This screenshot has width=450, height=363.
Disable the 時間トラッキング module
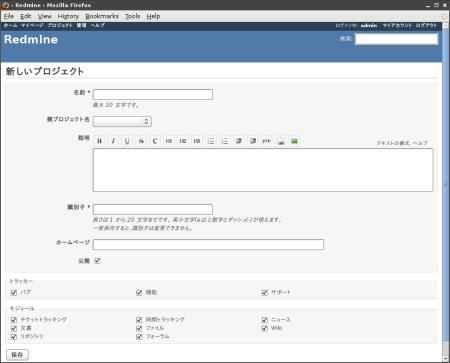[x=139, y=320]
